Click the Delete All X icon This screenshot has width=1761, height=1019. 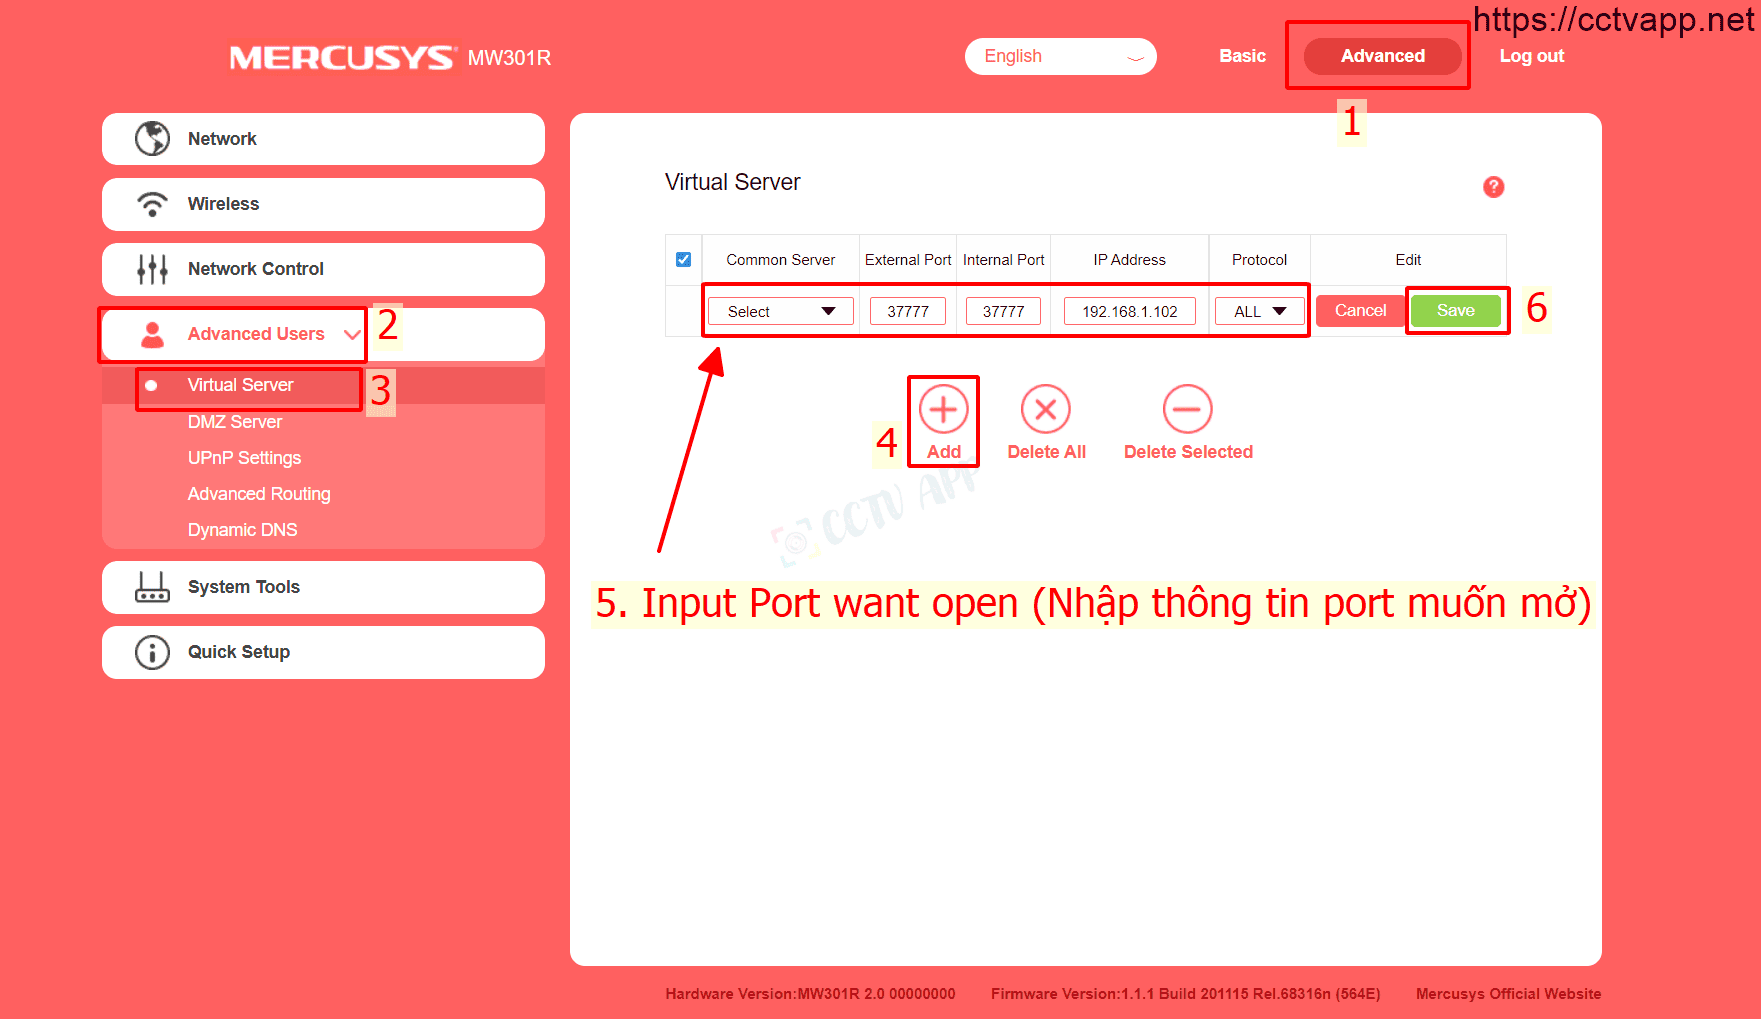pos(1045,410)
